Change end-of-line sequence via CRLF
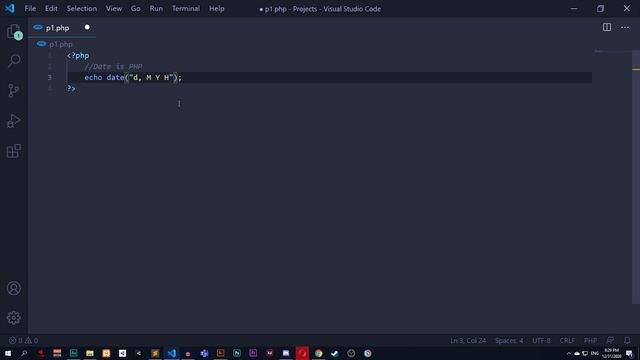Screen dimensions: 640x360 tap(567, 340)
